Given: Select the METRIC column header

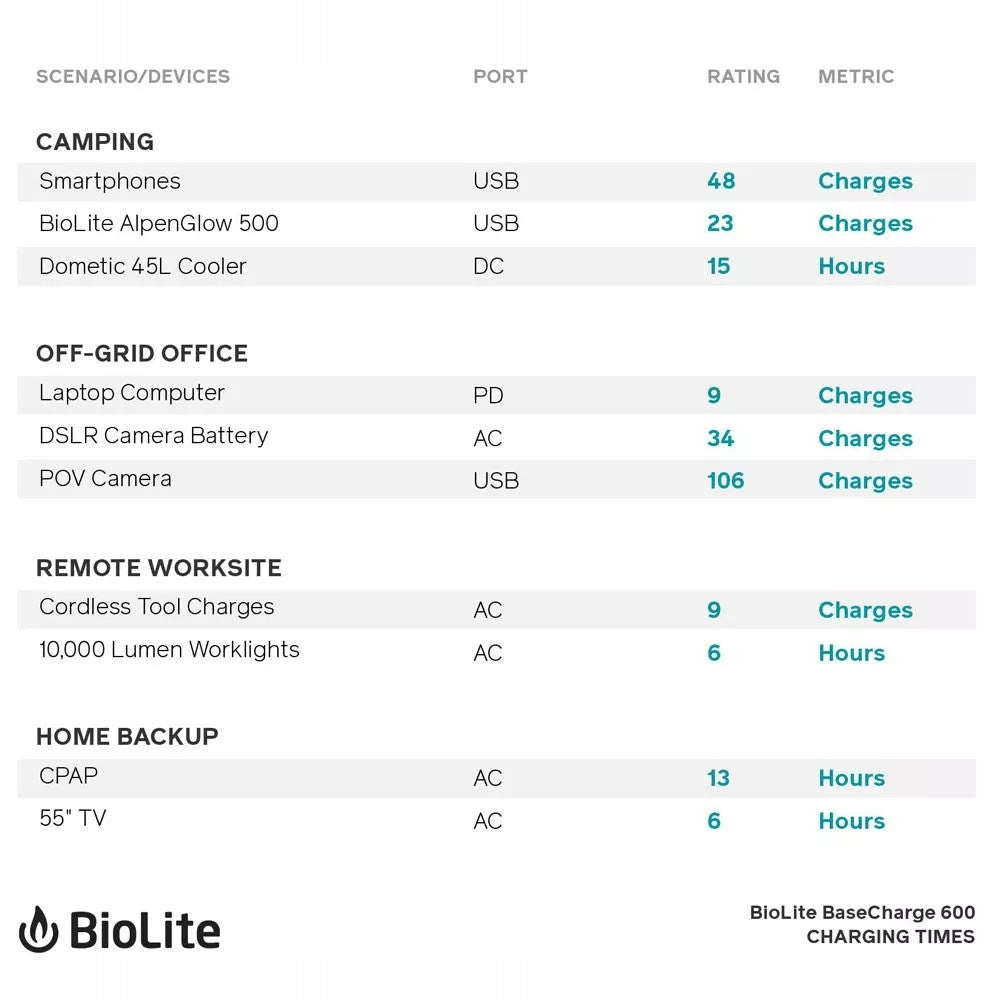Looking at the screenshot, I should [x=856, y=76].
